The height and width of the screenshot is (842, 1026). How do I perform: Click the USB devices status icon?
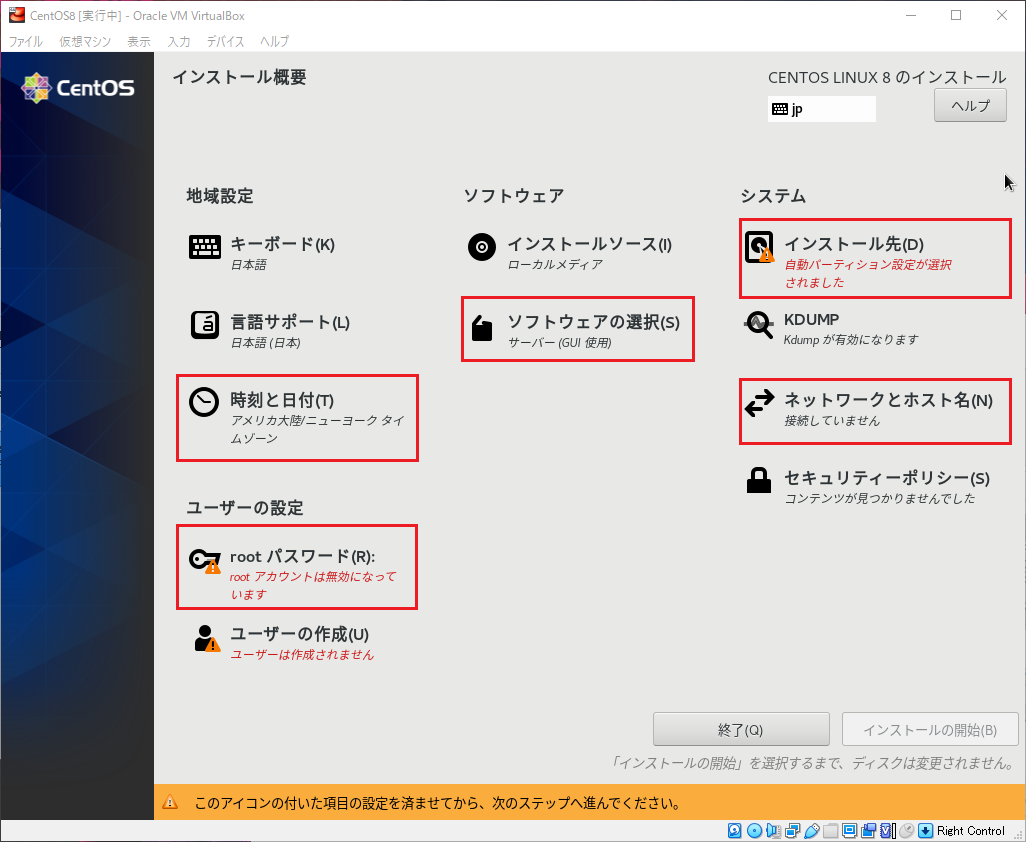812,831
